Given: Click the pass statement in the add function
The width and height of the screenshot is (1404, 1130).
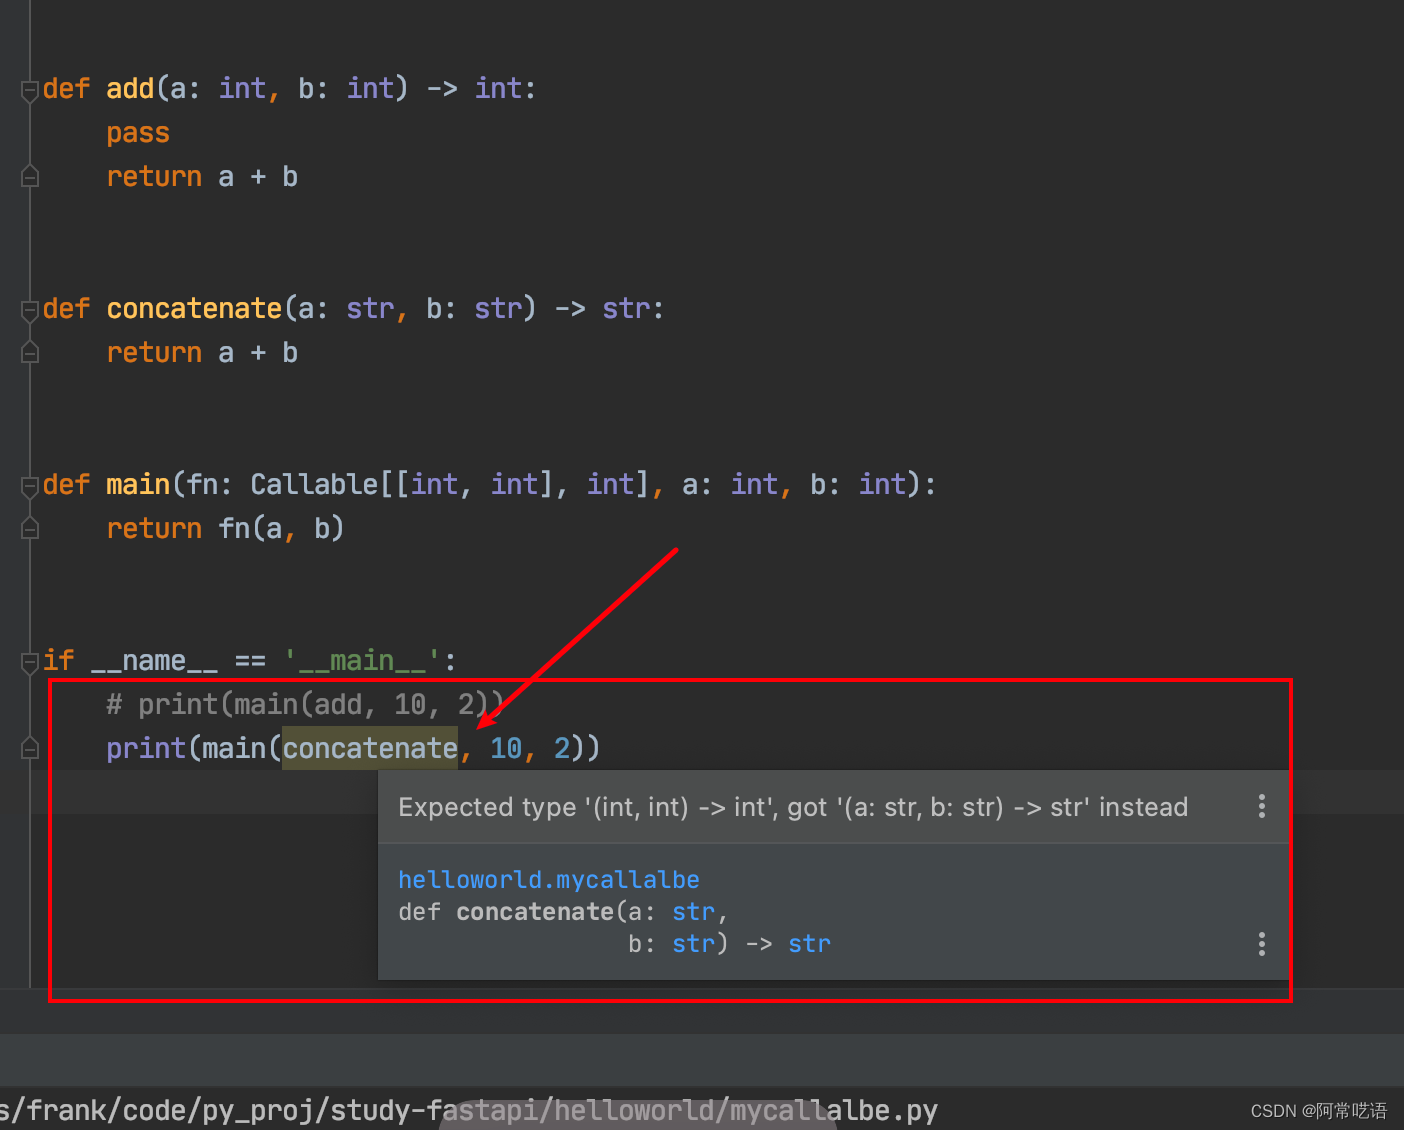Looking at the screenshot, I should (x=138, y=133).
